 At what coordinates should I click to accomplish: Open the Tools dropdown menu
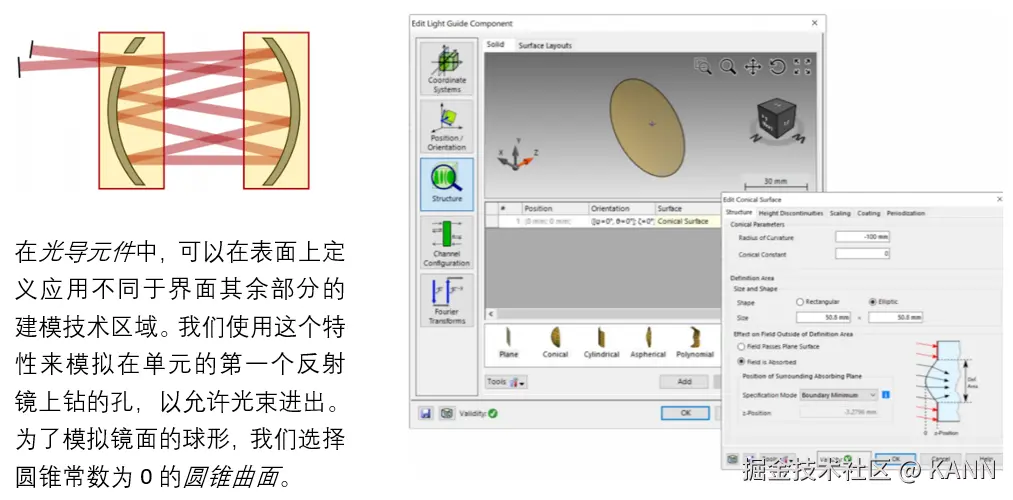pyautogui.click(x=506, y=382)
